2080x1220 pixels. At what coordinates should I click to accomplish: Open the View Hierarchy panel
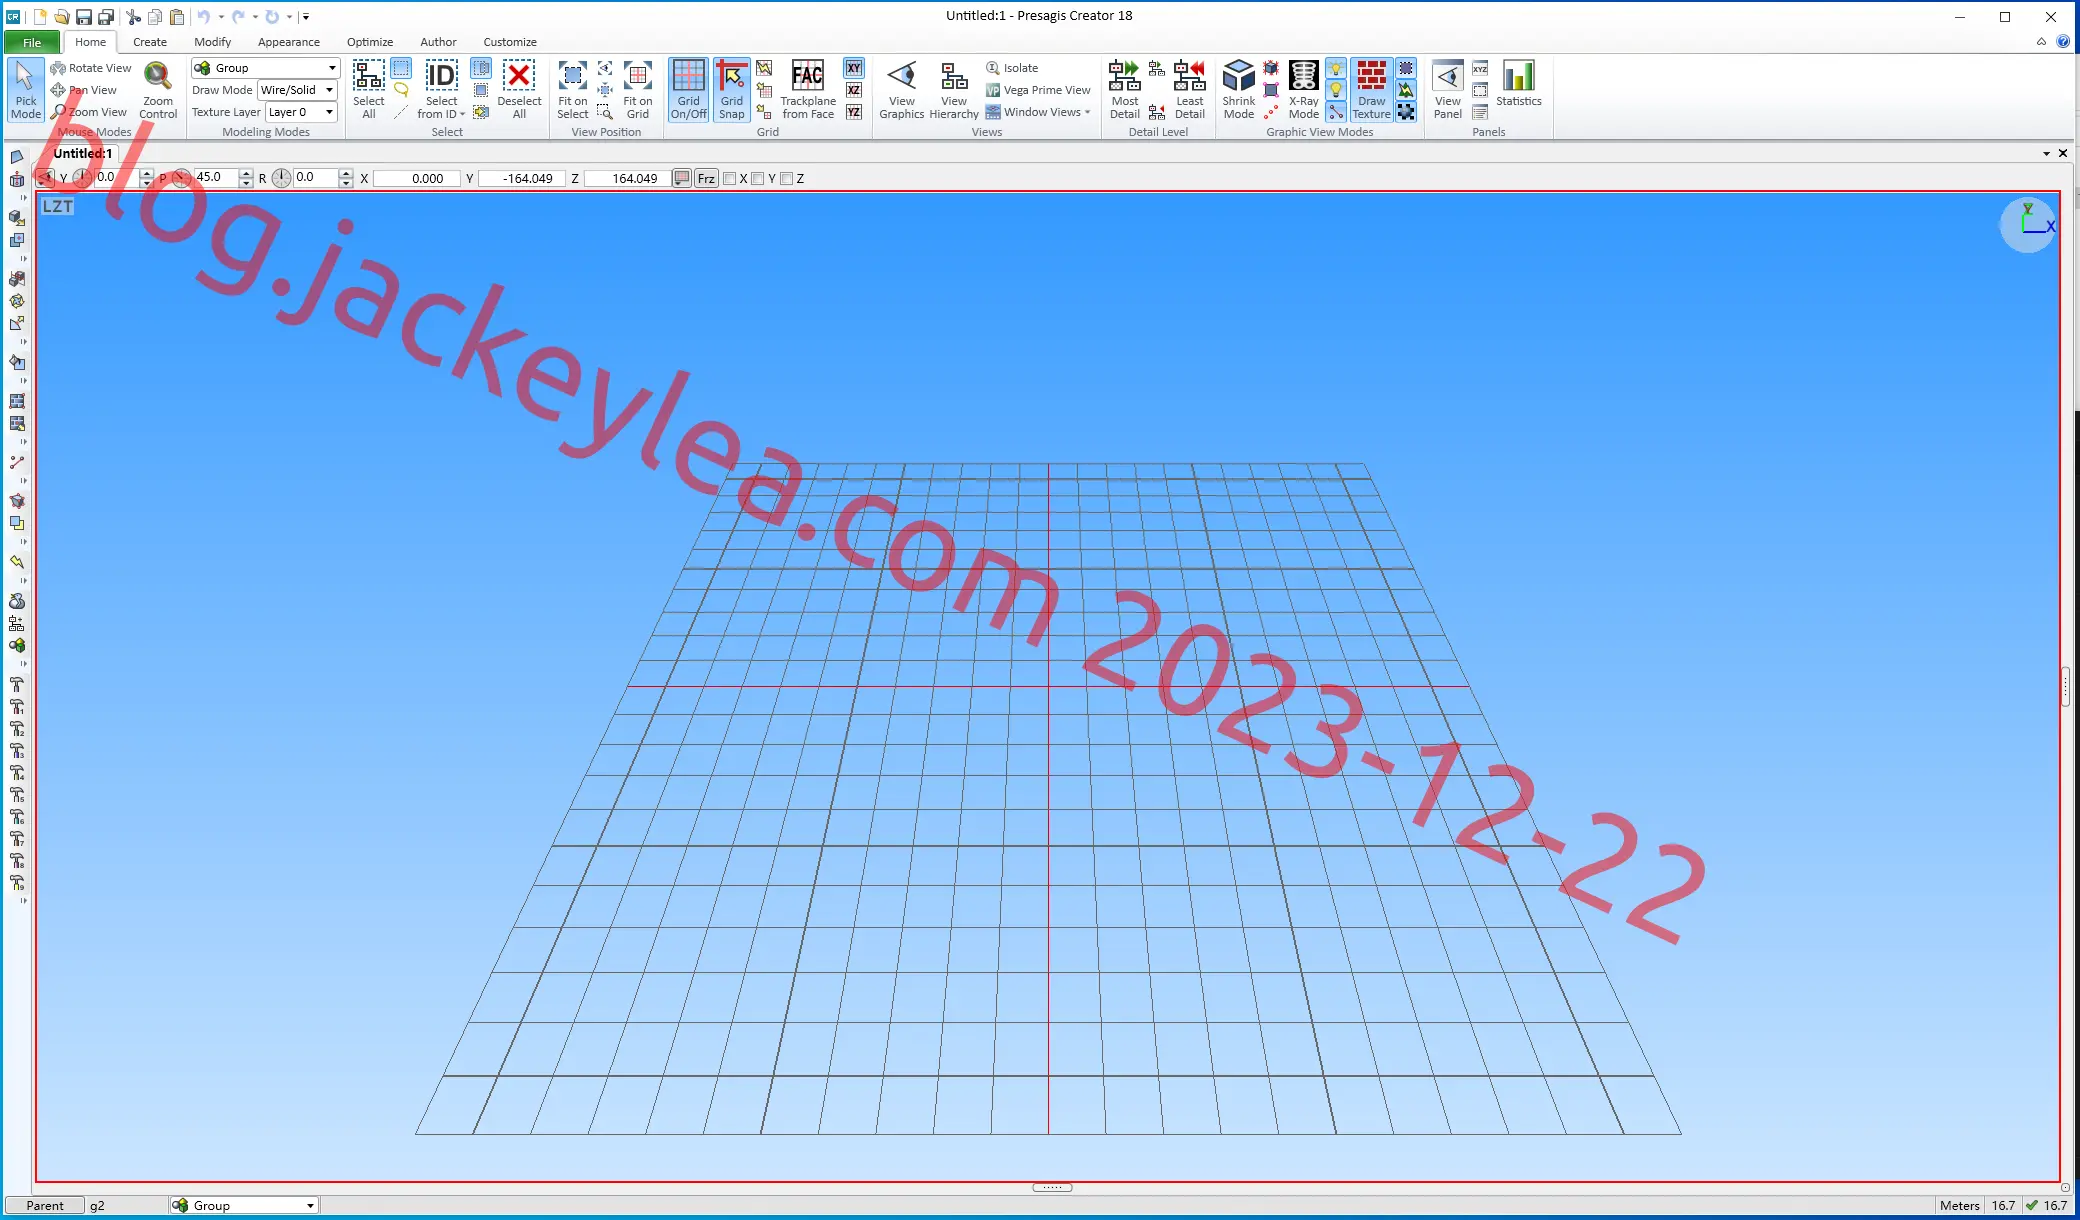tap(954, 90)
